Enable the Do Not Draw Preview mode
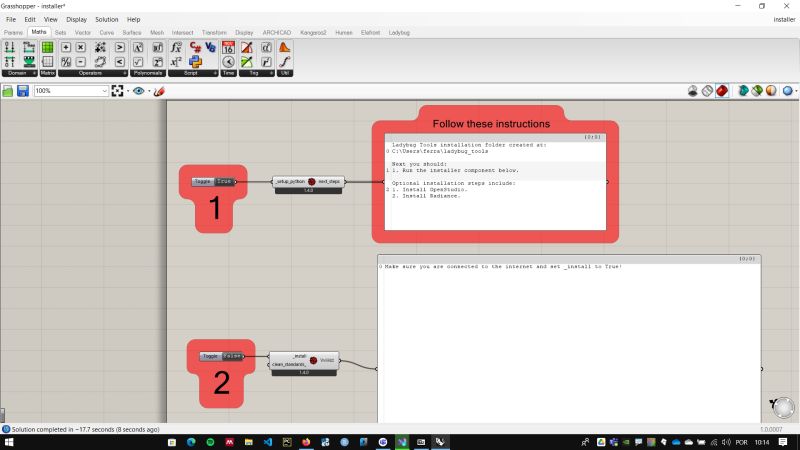 click(x=693, y=91)
